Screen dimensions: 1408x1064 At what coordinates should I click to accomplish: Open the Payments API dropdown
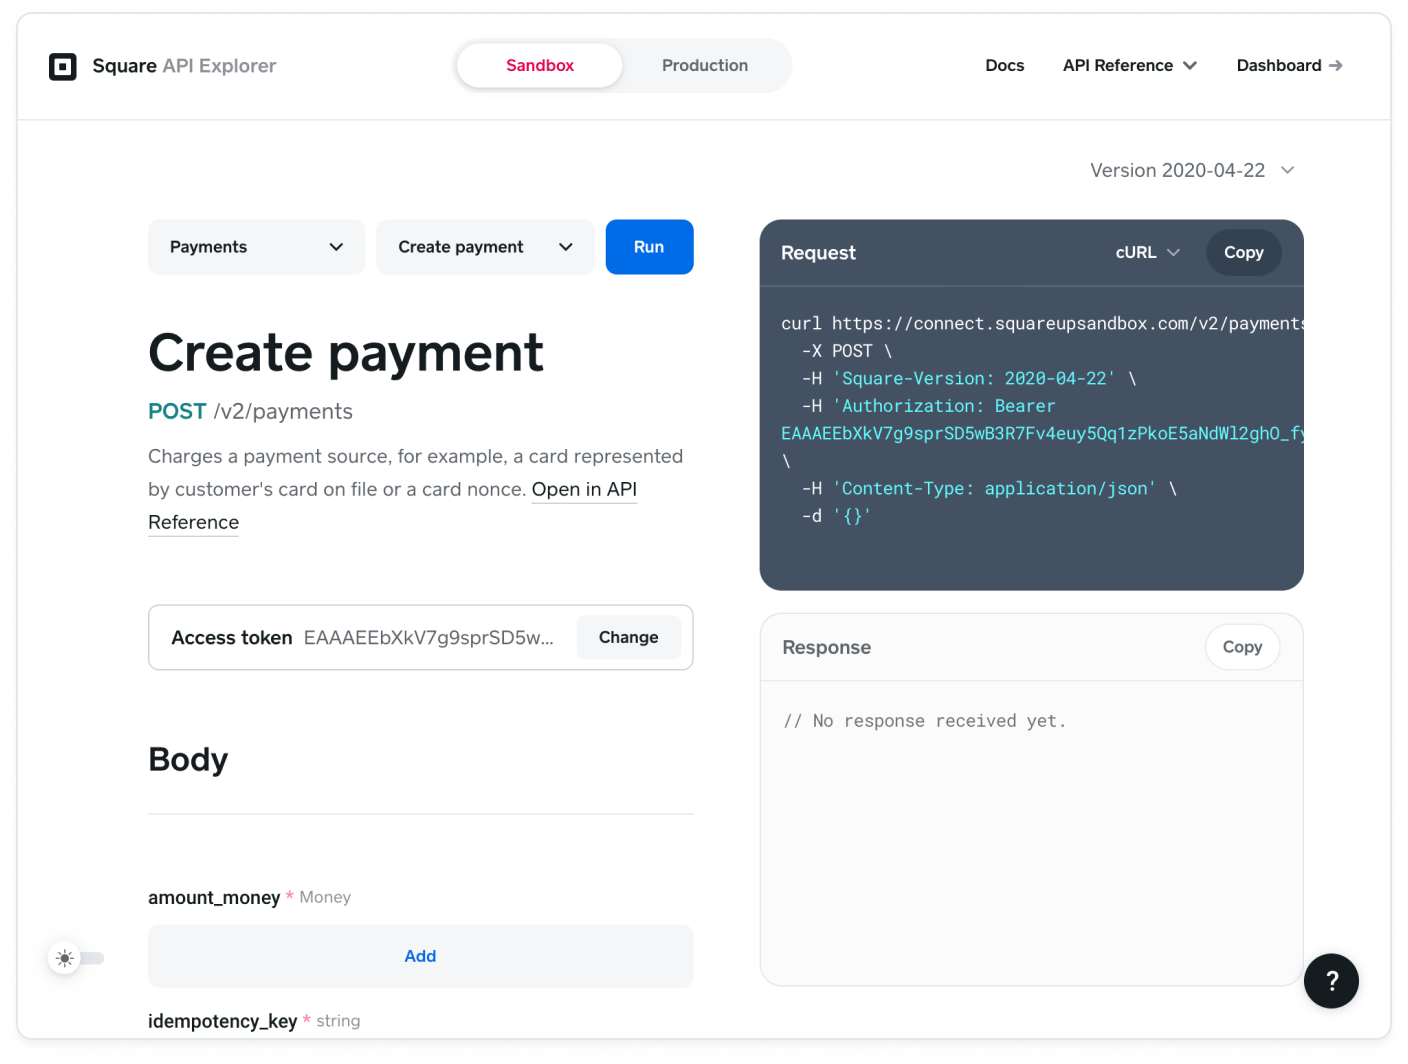click(256, 246)
